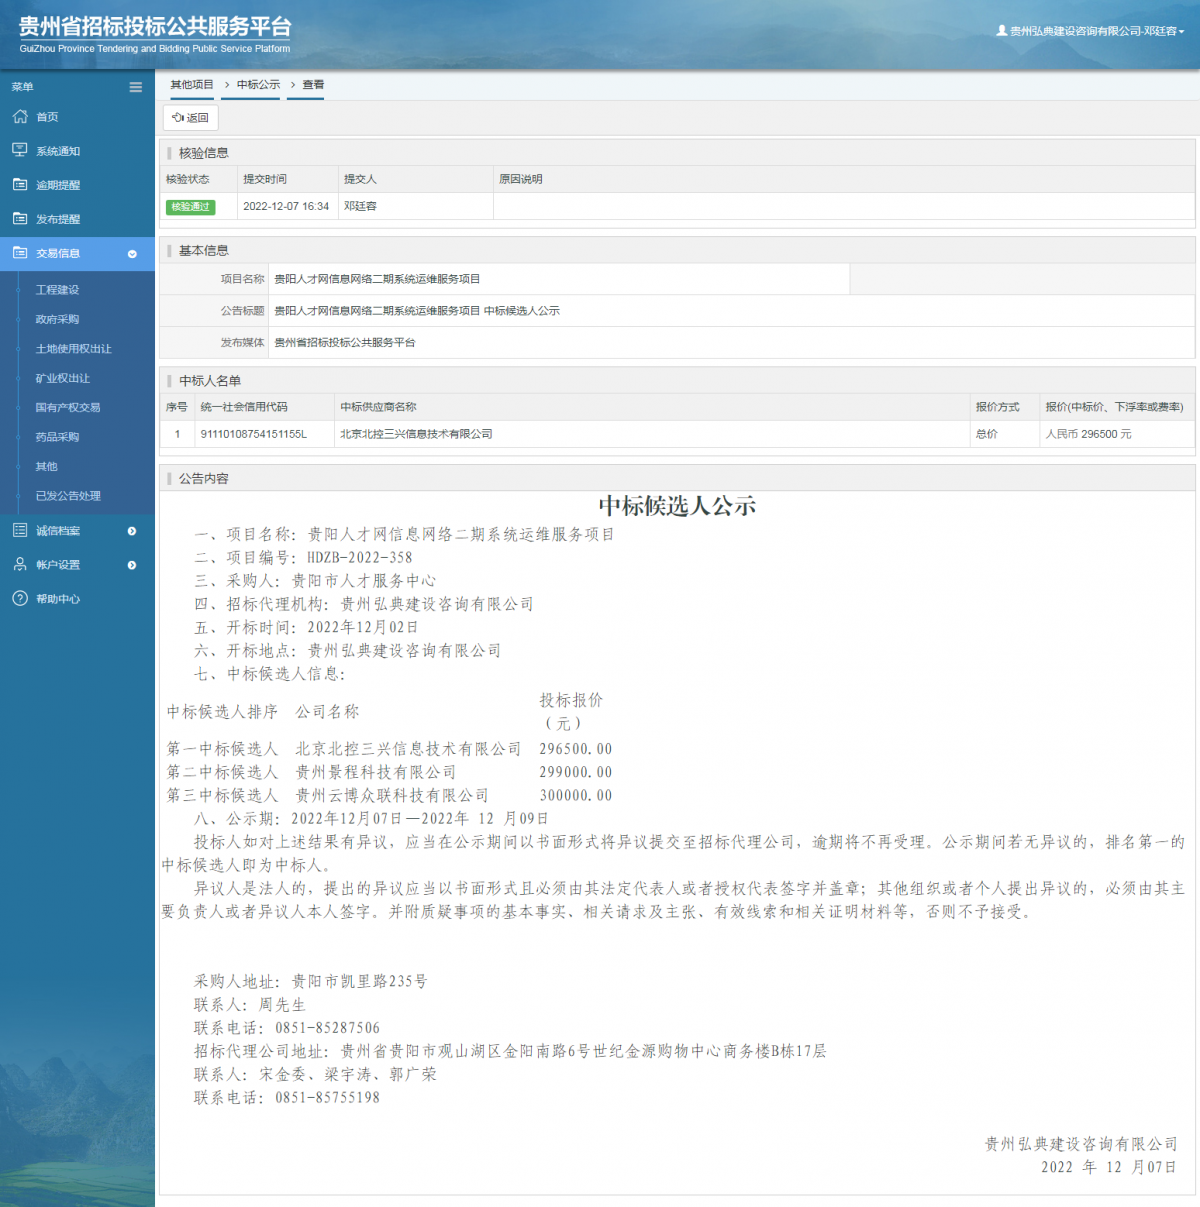
Task: Select 已发公告处理 submenu
Action: [68, 496]
